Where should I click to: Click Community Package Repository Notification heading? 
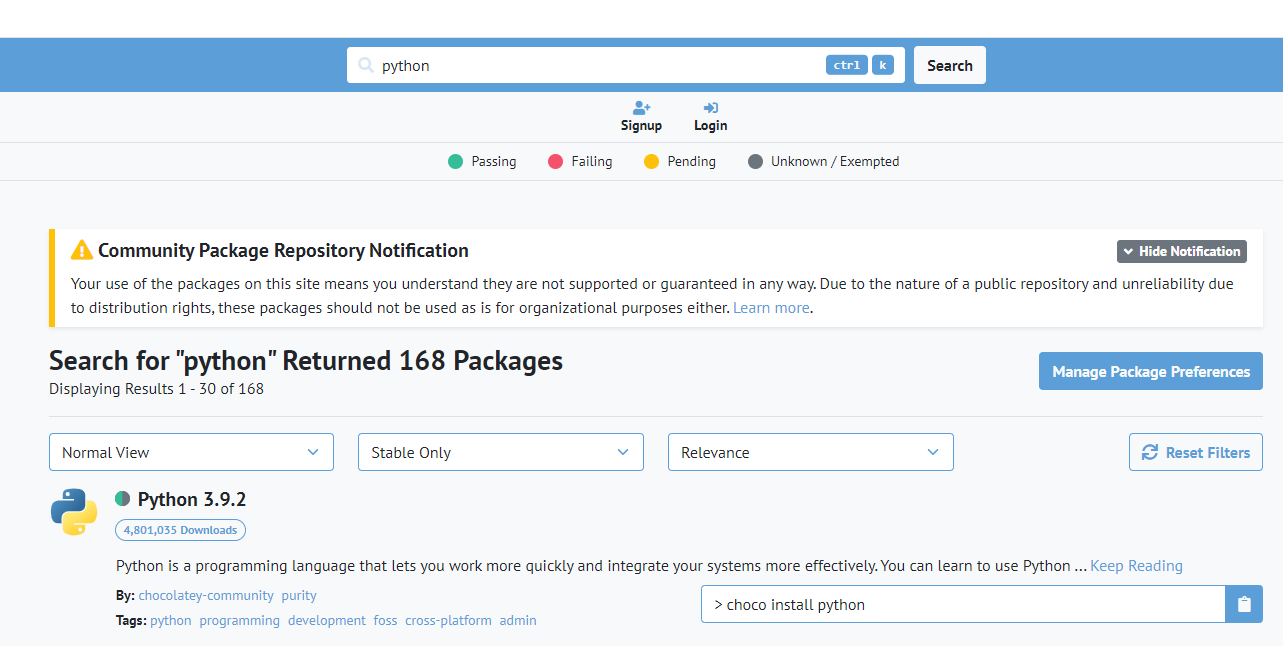coord(283,250)
